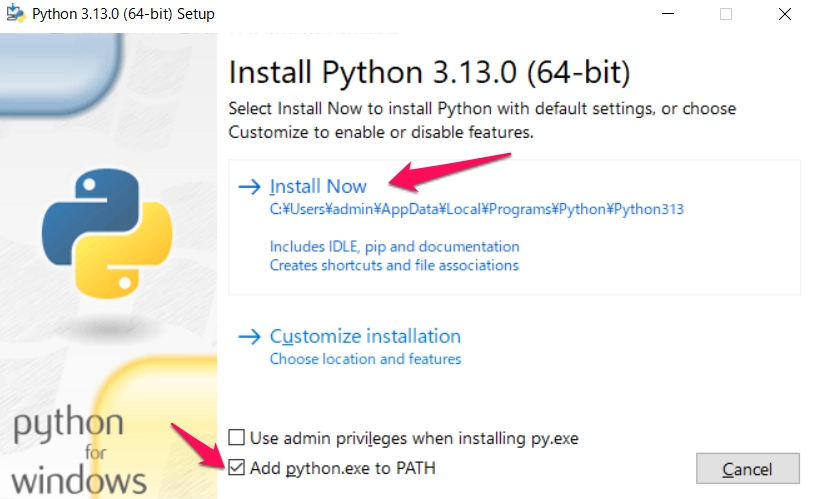The width and height of the screenshot is (813, 499).
Task: Click 'Creates shortcuts and file associations' text
Action: (394, 265)
